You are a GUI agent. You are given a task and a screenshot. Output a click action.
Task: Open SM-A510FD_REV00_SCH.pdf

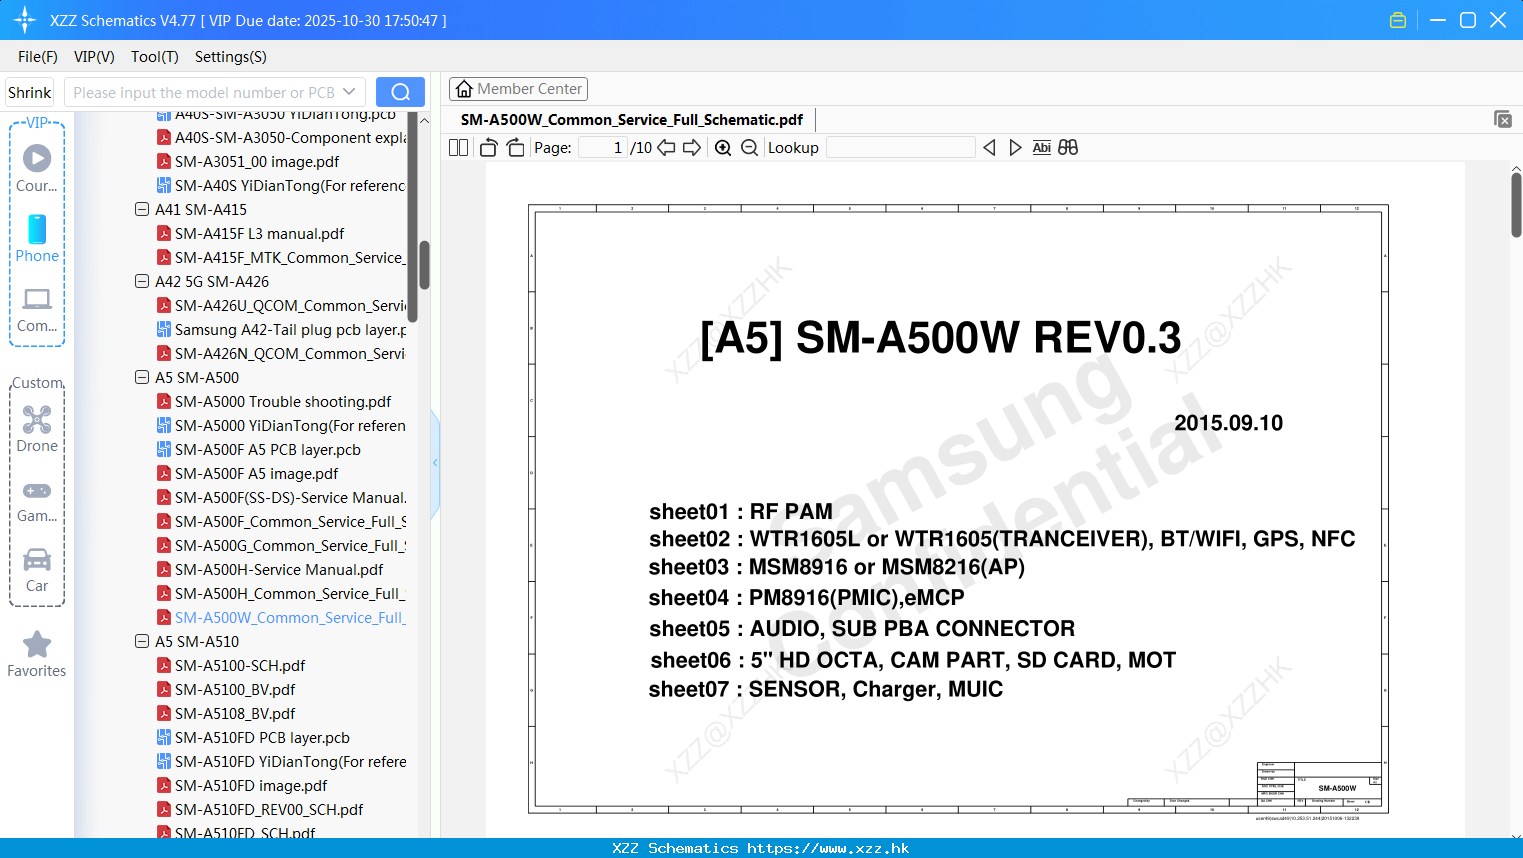(260, 809)
